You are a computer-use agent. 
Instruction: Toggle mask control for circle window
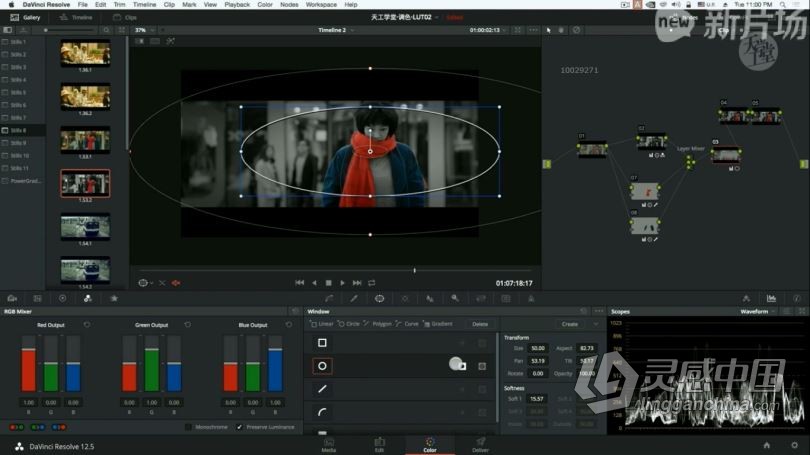coord(482,366)
